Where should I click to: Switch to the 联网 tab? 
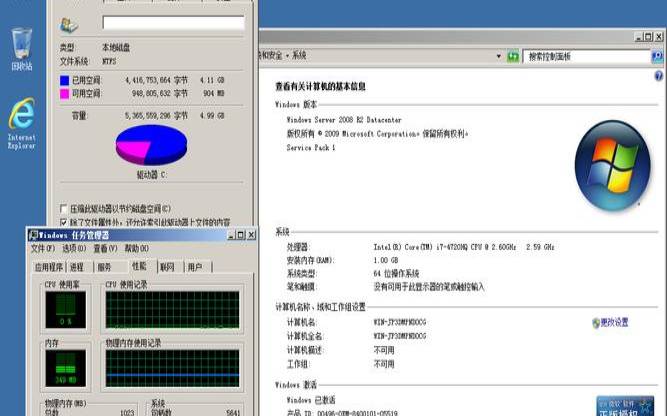168,267
